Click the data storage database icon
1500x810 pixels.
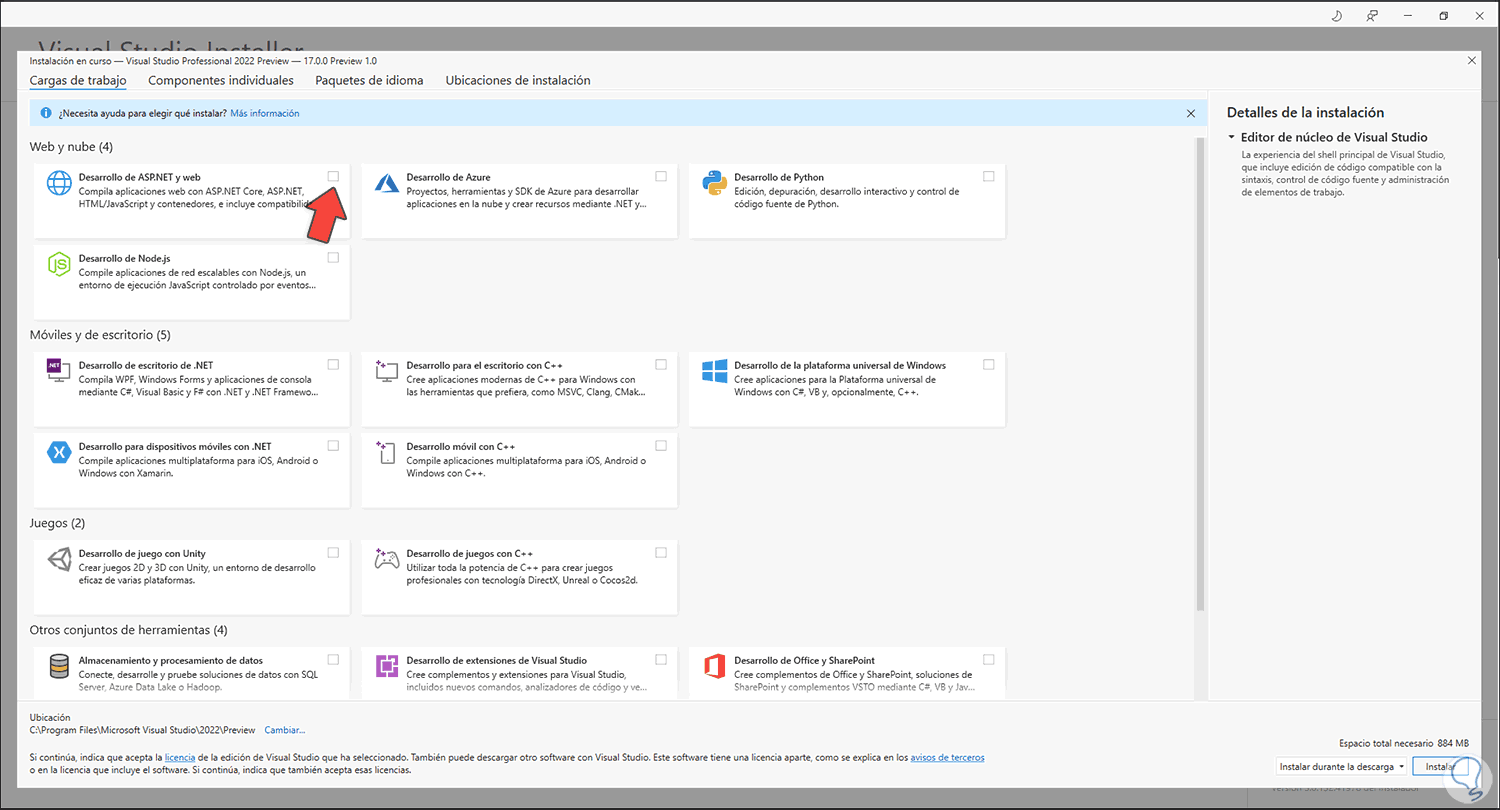(x=59, y=667)
